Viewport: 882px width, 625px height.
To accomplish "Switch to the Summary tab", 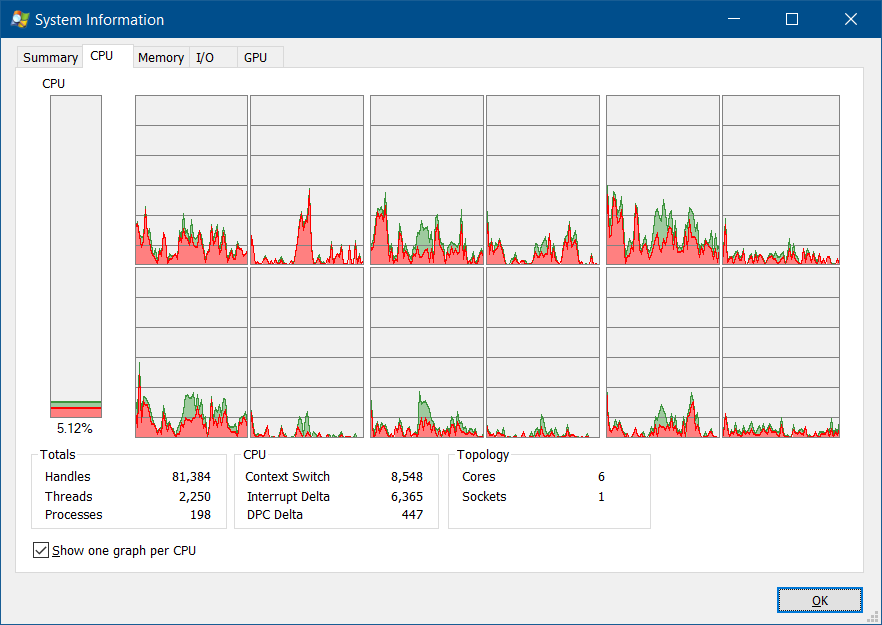I will click(x=50, y=58).
